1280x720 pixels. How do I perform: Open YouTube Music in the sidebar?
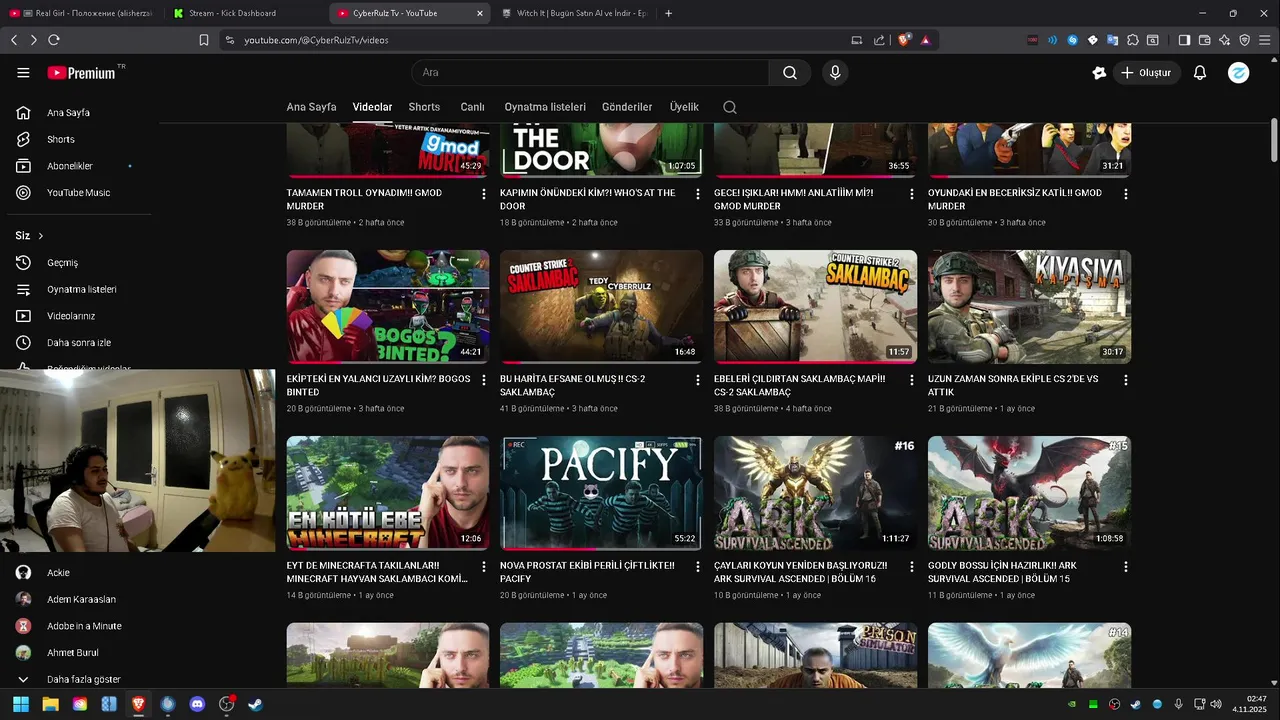tap(80, 192)
